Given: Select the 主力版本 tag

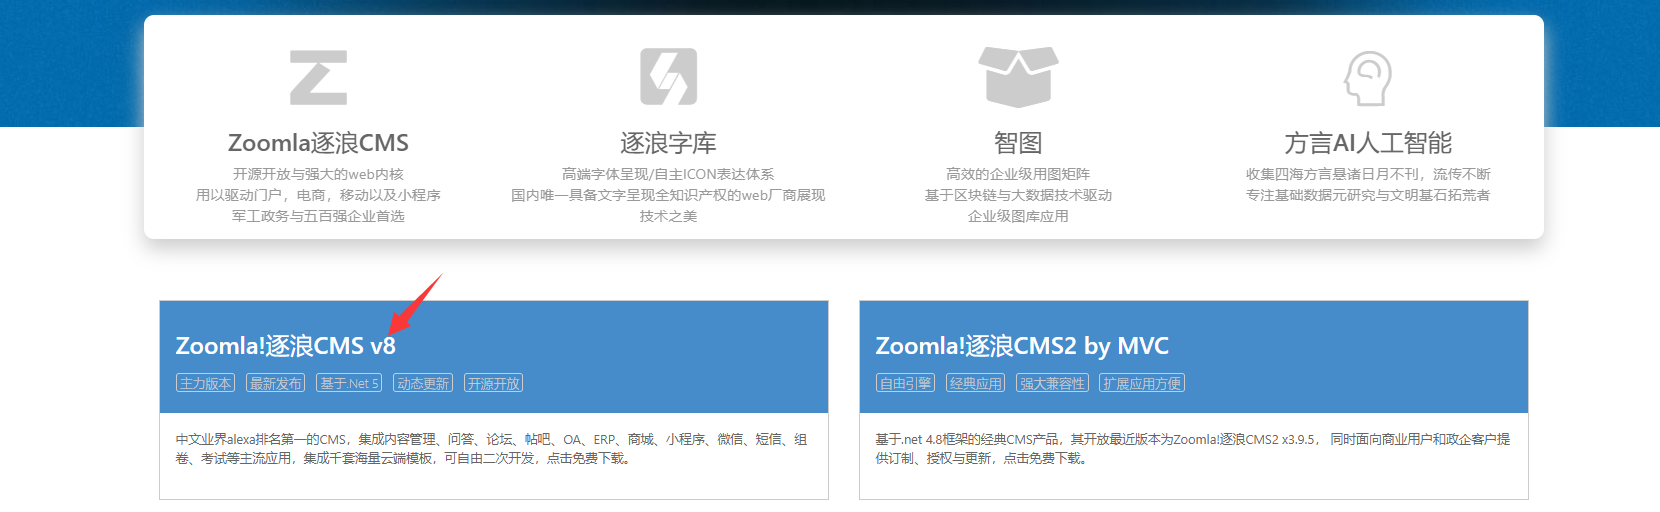Looking at the screenshot, I should (x=206, y=383).
